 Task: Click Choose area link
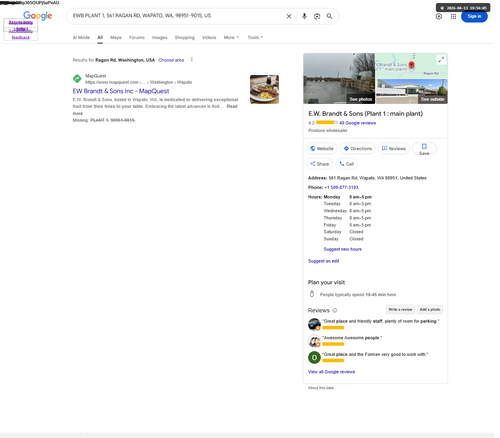pyautogui.click(x=171, y=60)
